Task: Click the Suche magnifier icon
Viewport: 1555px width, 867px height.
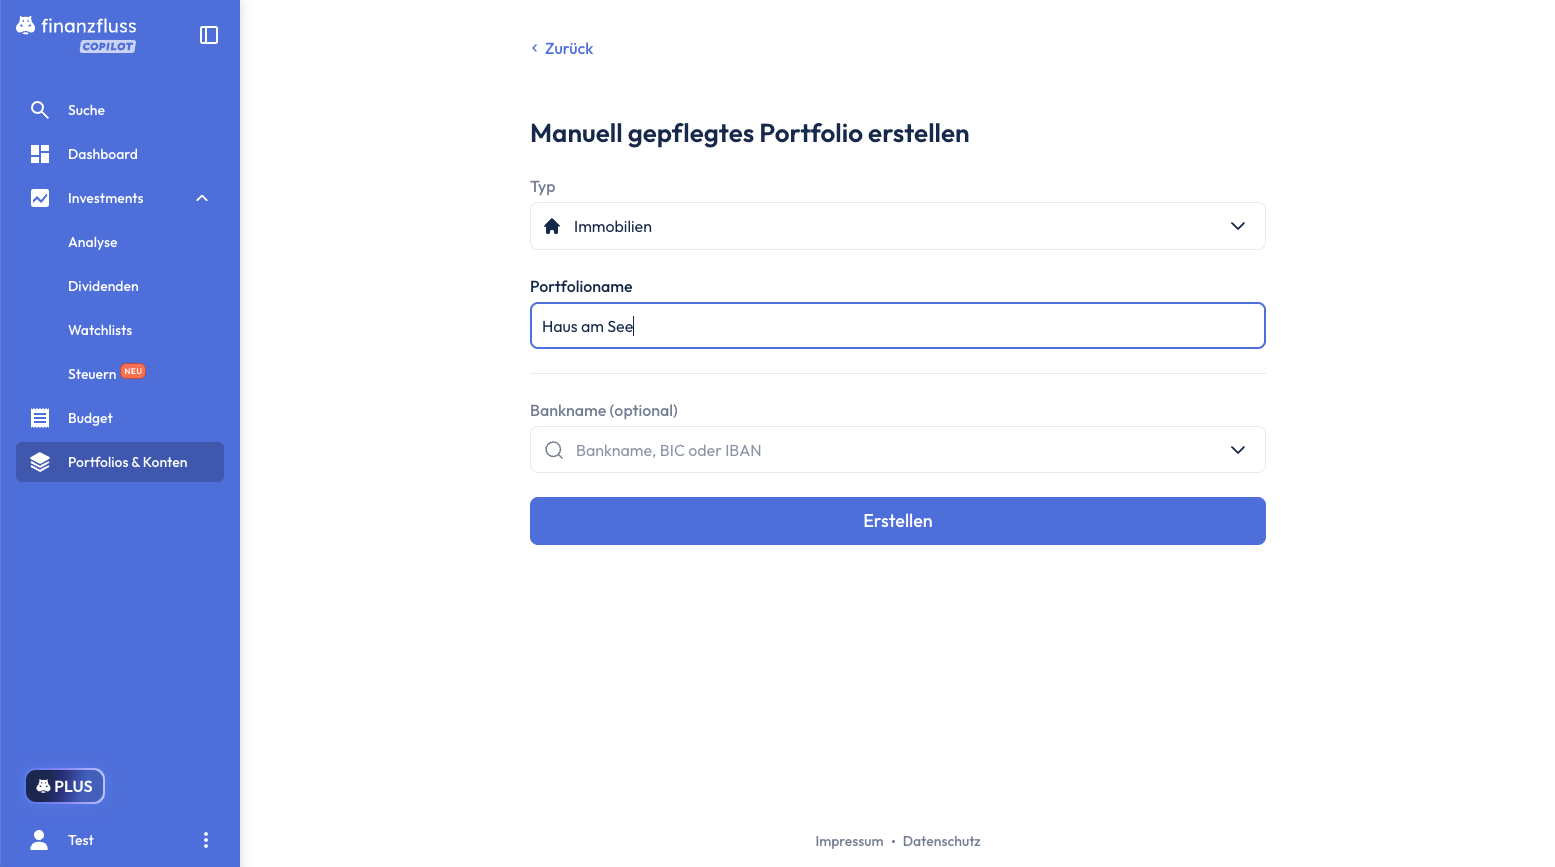Action: [x=40, y=110]
